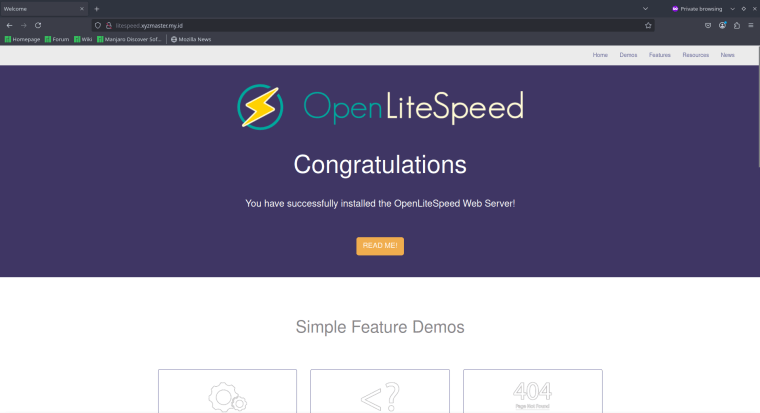The image size is (760, 413).
Task: Select the Welcome browser tab
Action: (44, 9)
